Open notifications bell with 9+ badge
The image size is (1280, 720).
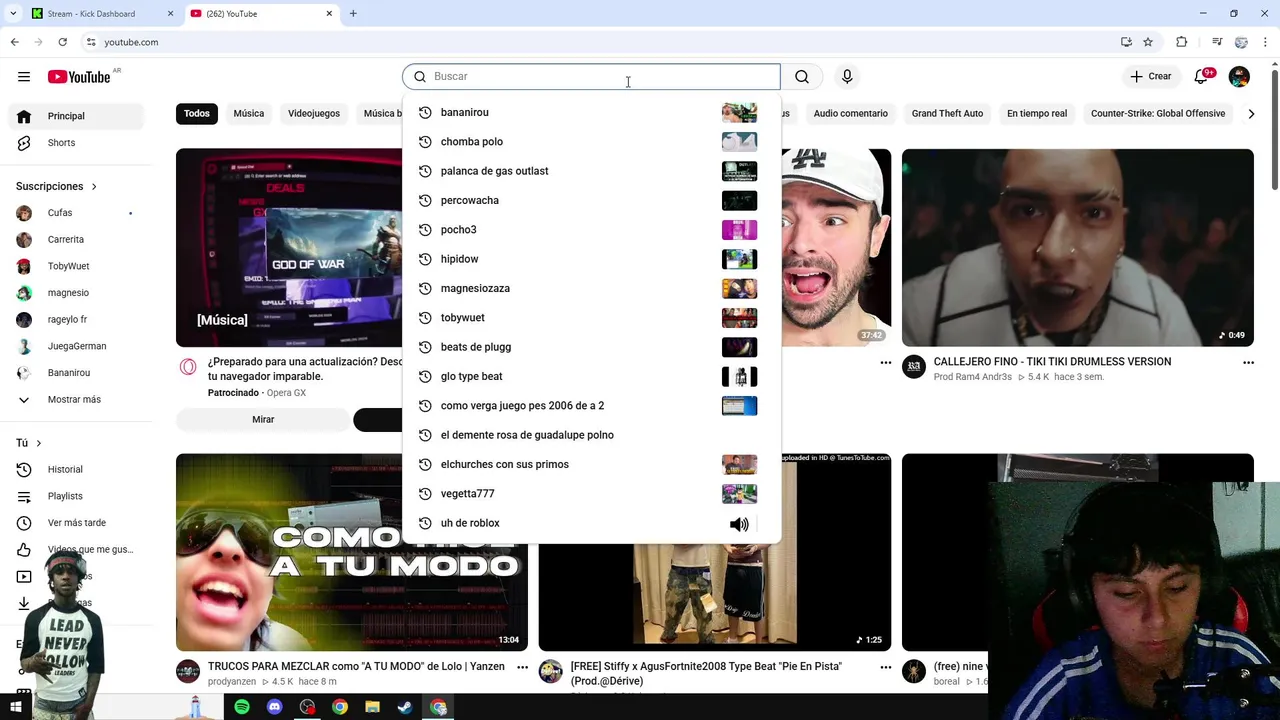pyautogui.click(x=1202, y=77)
